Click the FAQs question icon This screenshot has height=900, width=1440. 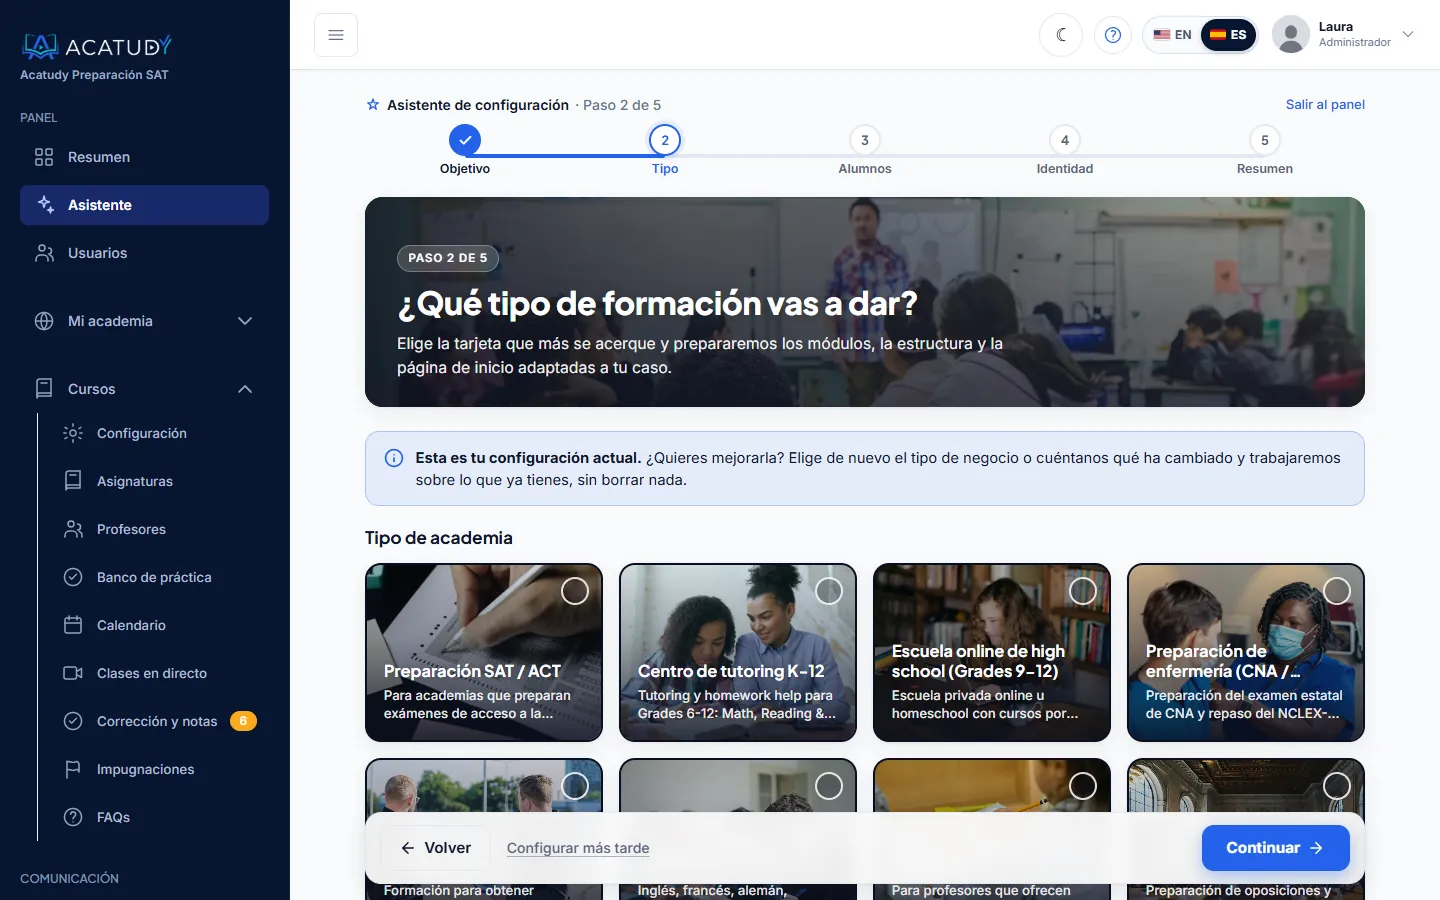point(73,817)
